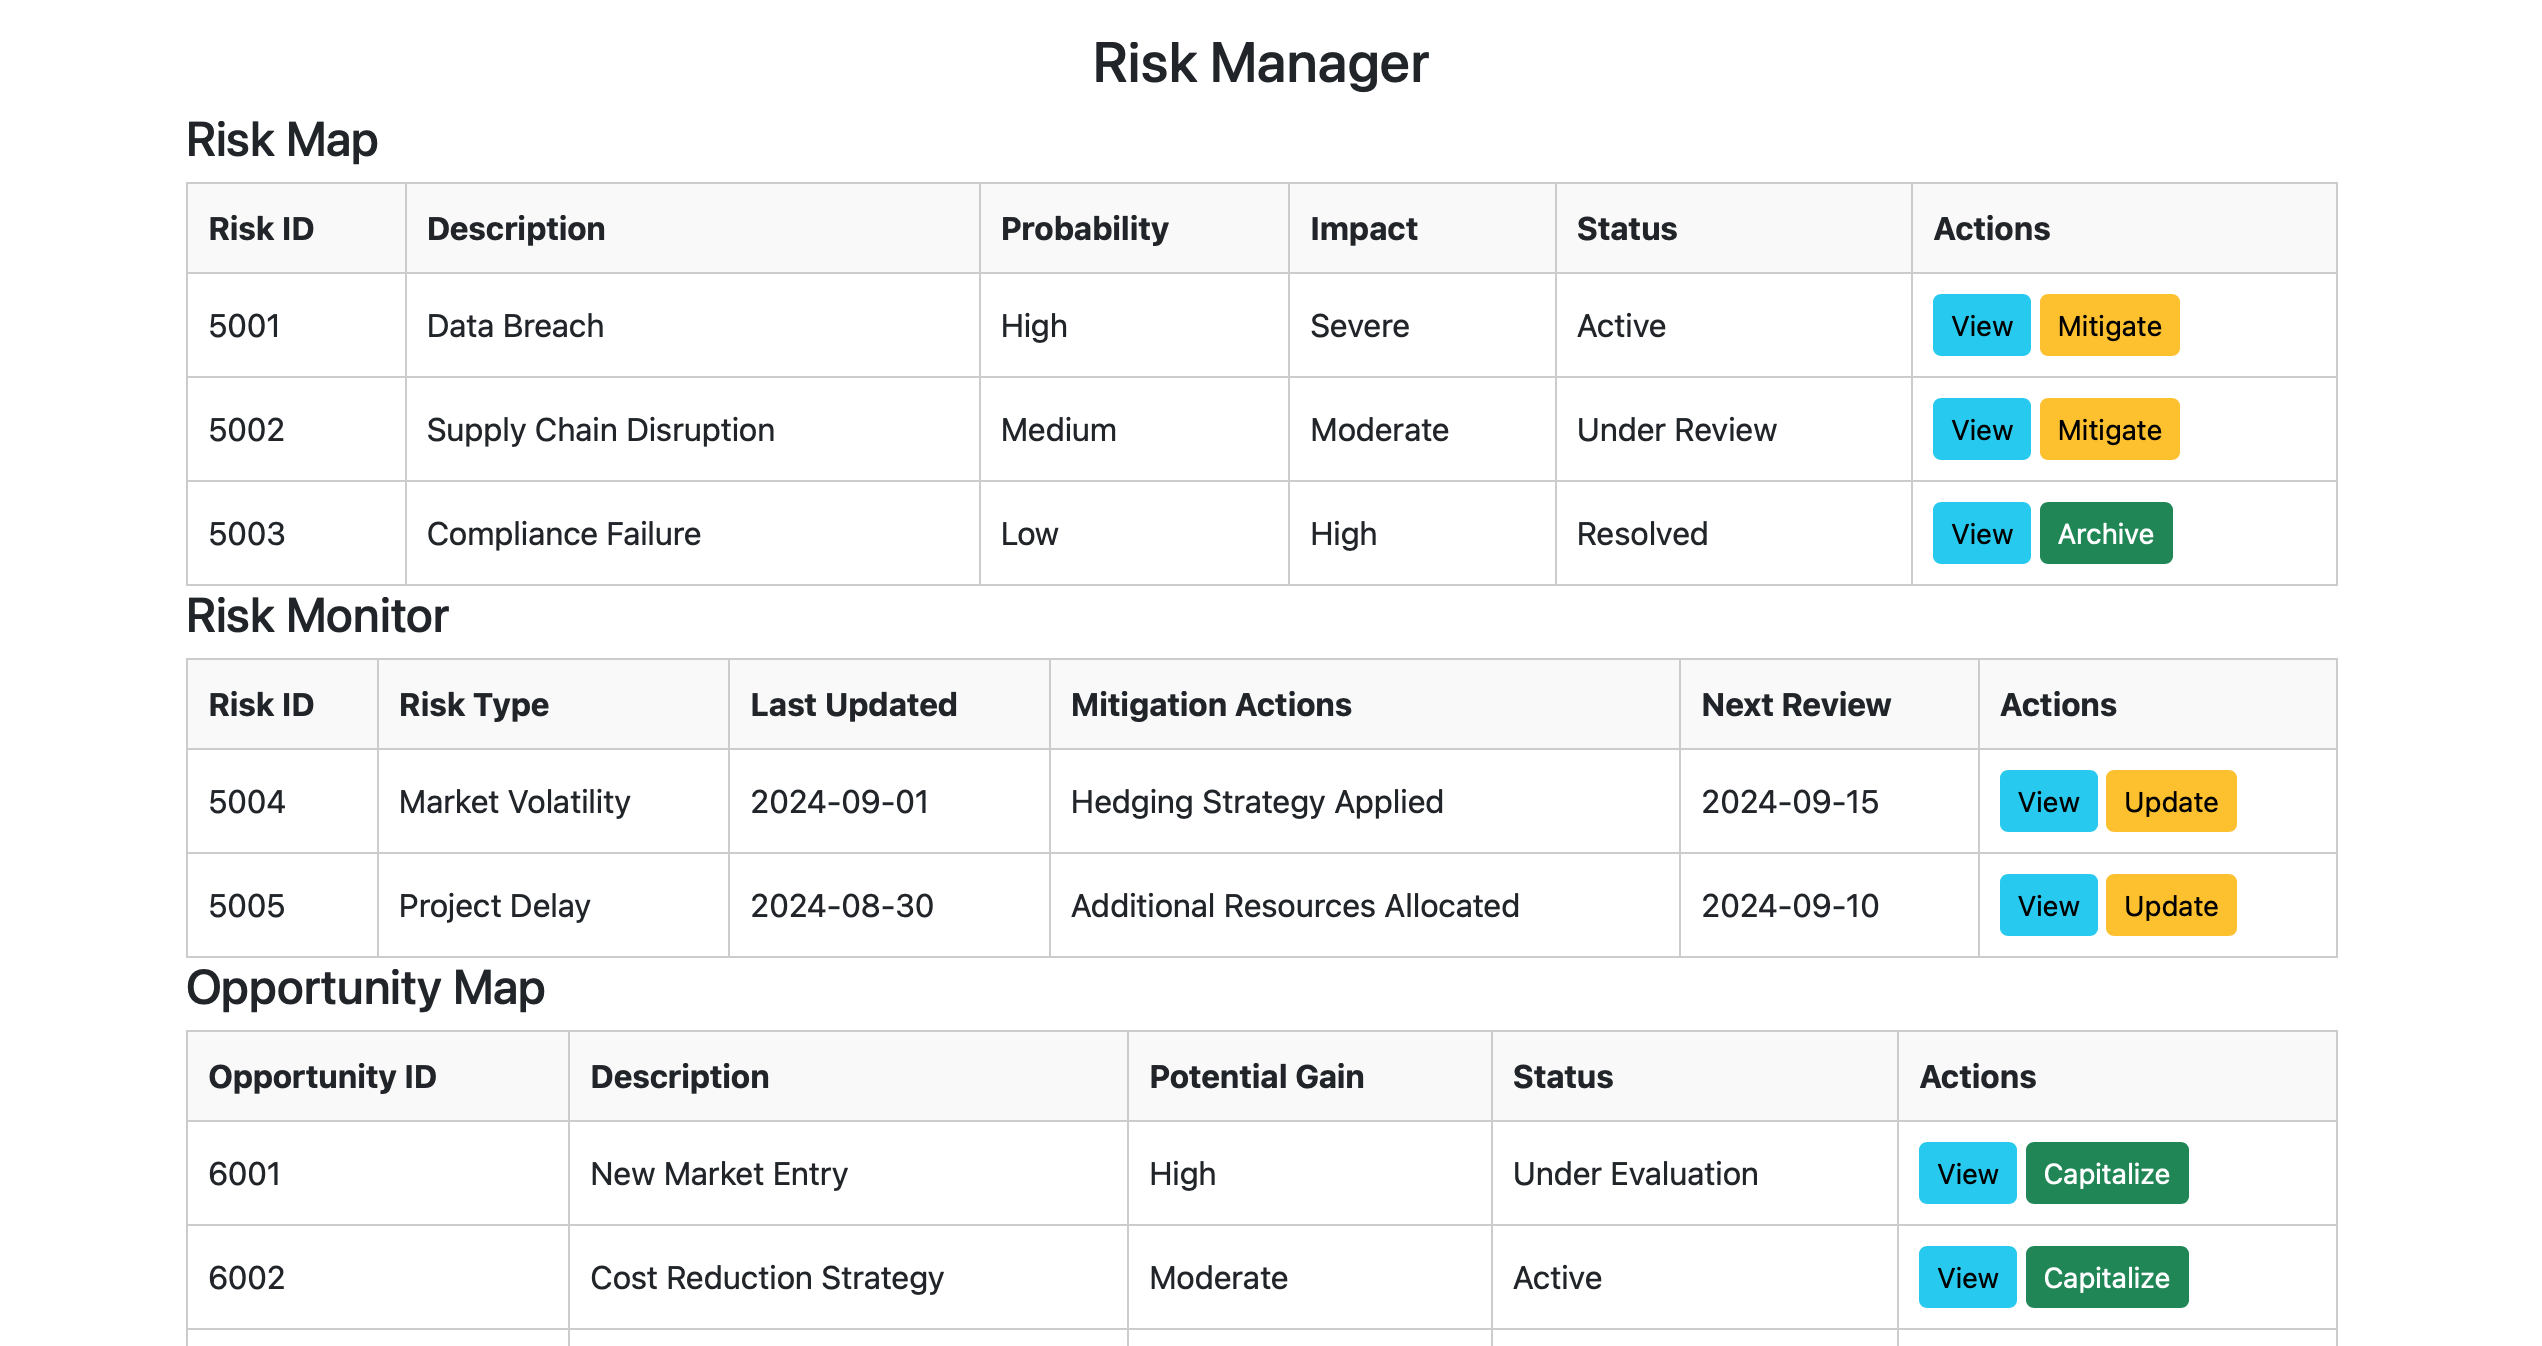
Task: Click the Risk Manager page title
Action: (1260, 63)
